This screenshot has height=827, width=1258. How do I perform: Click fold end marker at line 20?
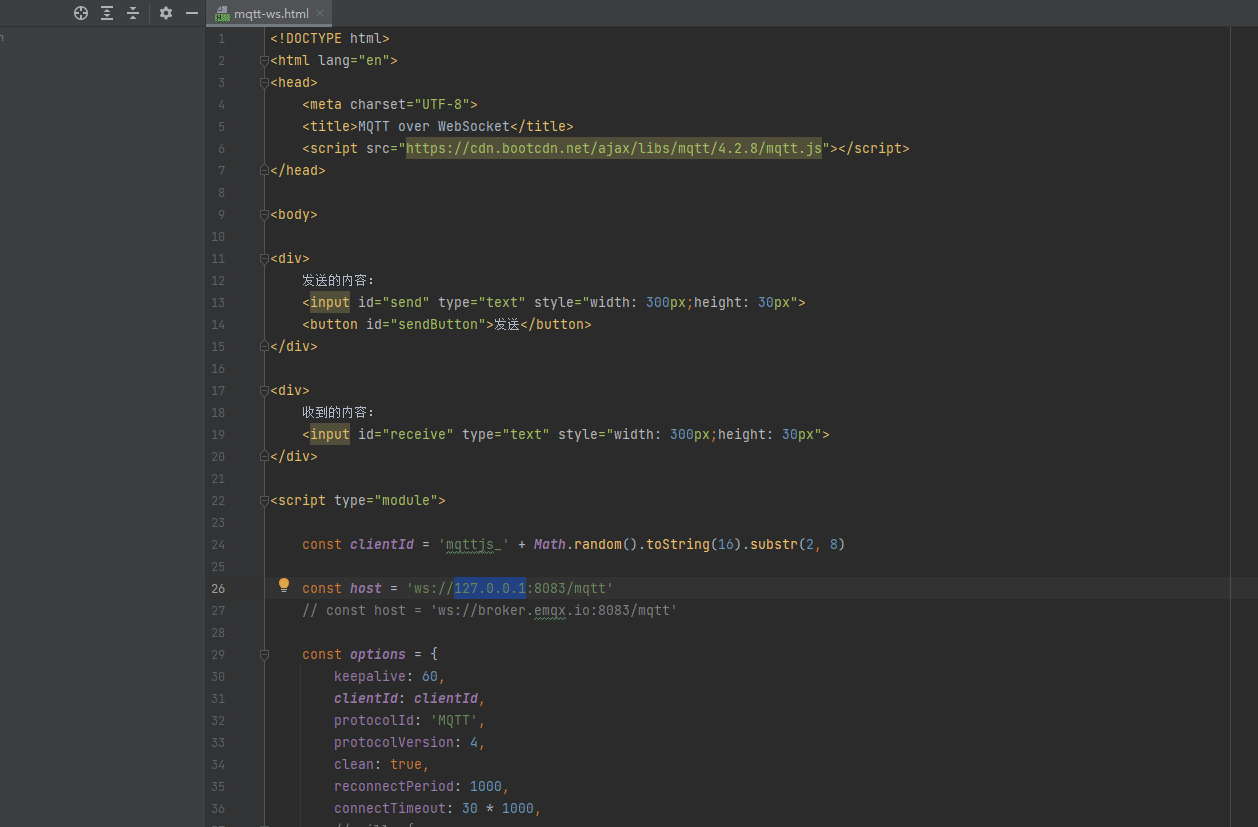click(x=264, y=457)
